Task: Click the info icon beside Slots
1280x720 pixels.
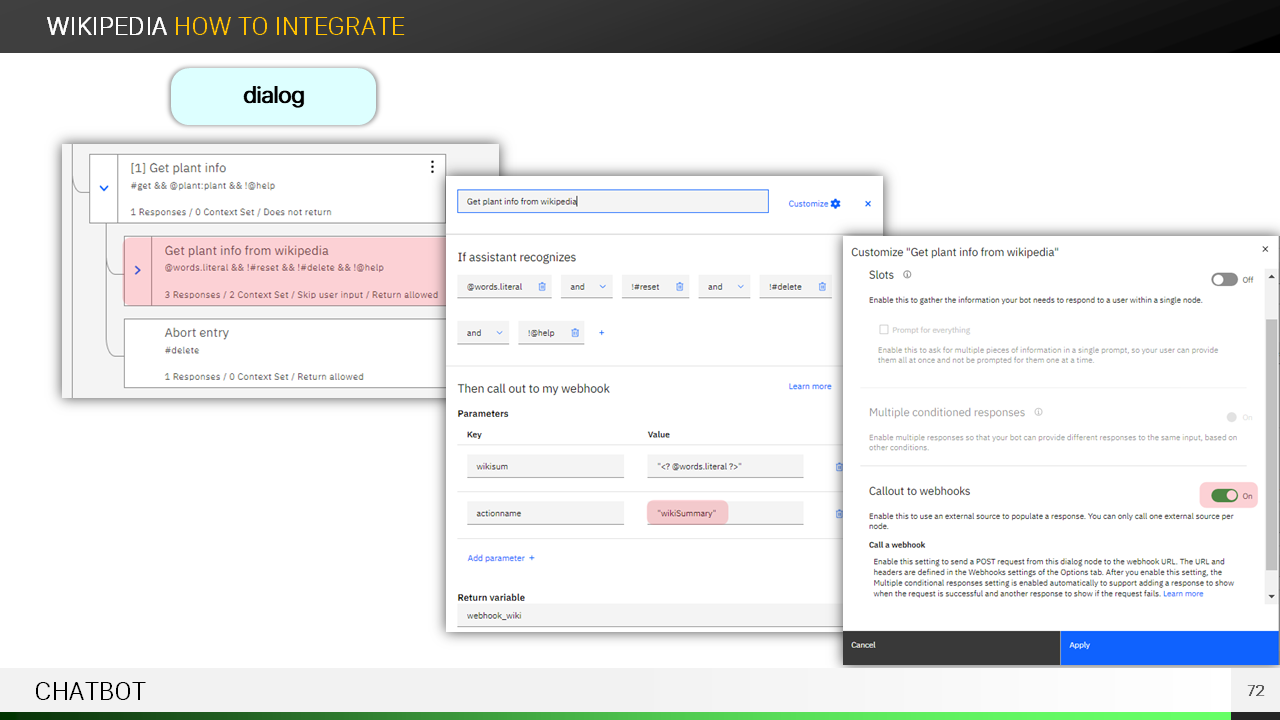Action: (x=907, y=275)
